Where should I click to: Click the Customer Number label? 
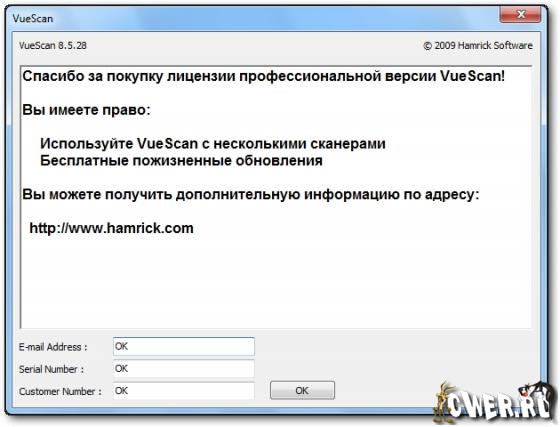(x=60, y=392)
